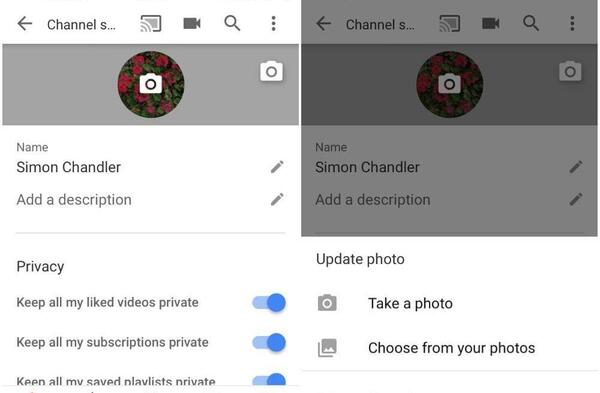Tap Channel s... title in left header

click(x=81, y=25)
